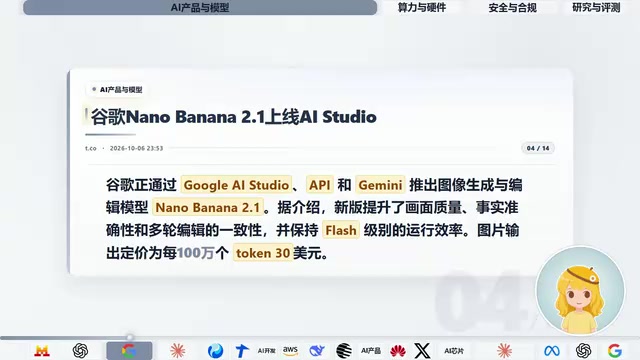Click the cartoon girl avatar thumbnail
Image resolution: width=640 pixels, height=360 pixels.
[580, 290]
